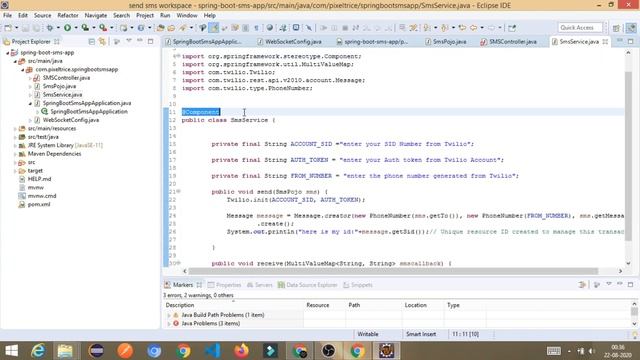Image resolution: width=640 pixels, height=360 pixels.
Task: Open the Back history dropdown arrow
Action: [482, 28]
